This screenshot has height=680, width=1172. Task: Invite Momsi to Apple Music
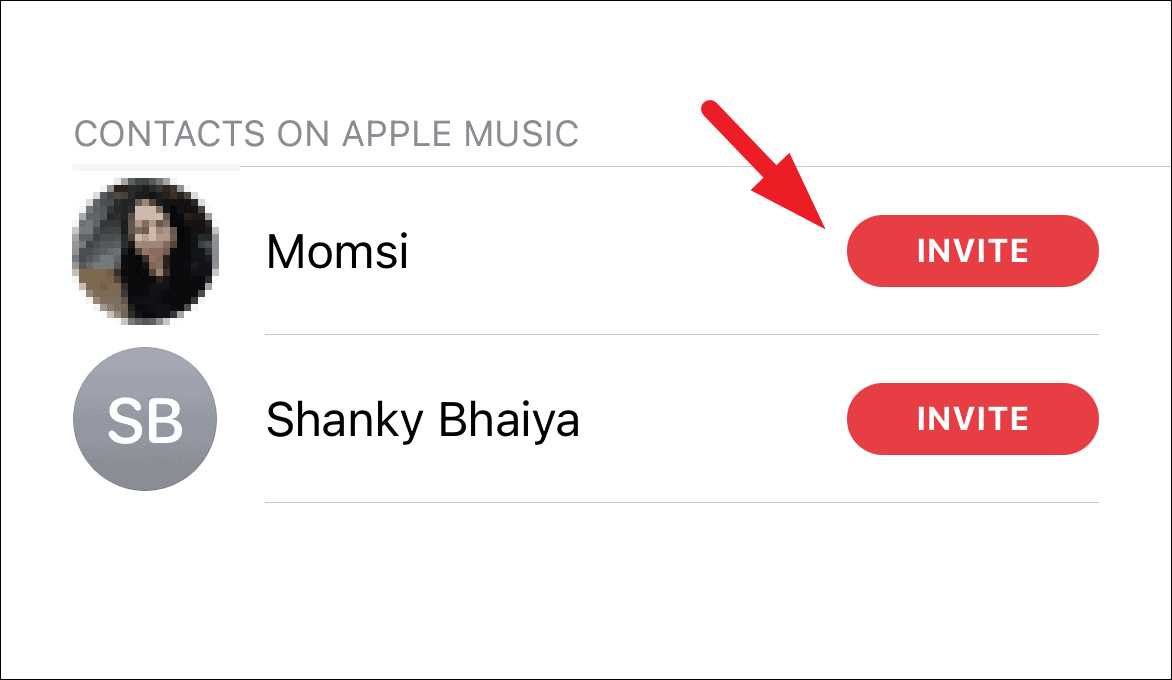tap(972, 251)
